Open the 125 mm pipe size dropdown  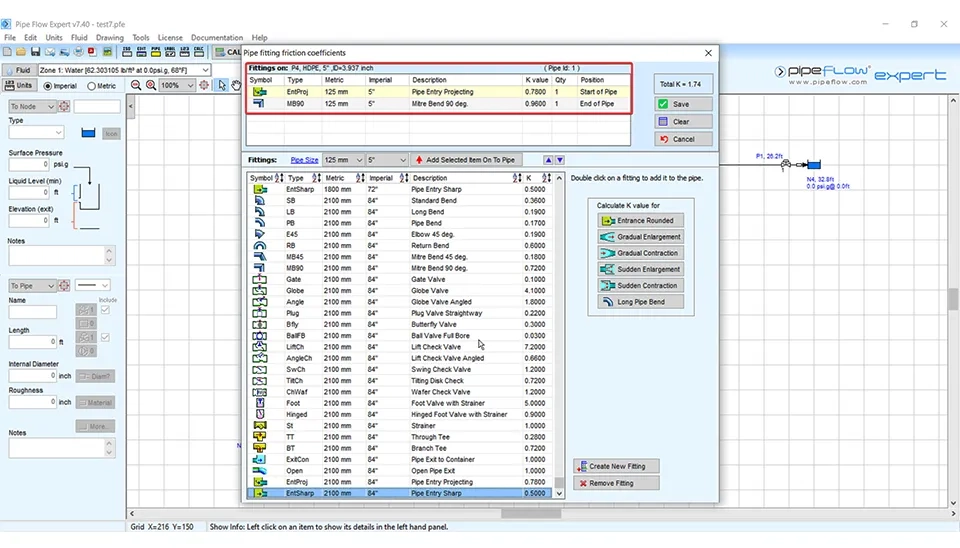click(358, 160)
